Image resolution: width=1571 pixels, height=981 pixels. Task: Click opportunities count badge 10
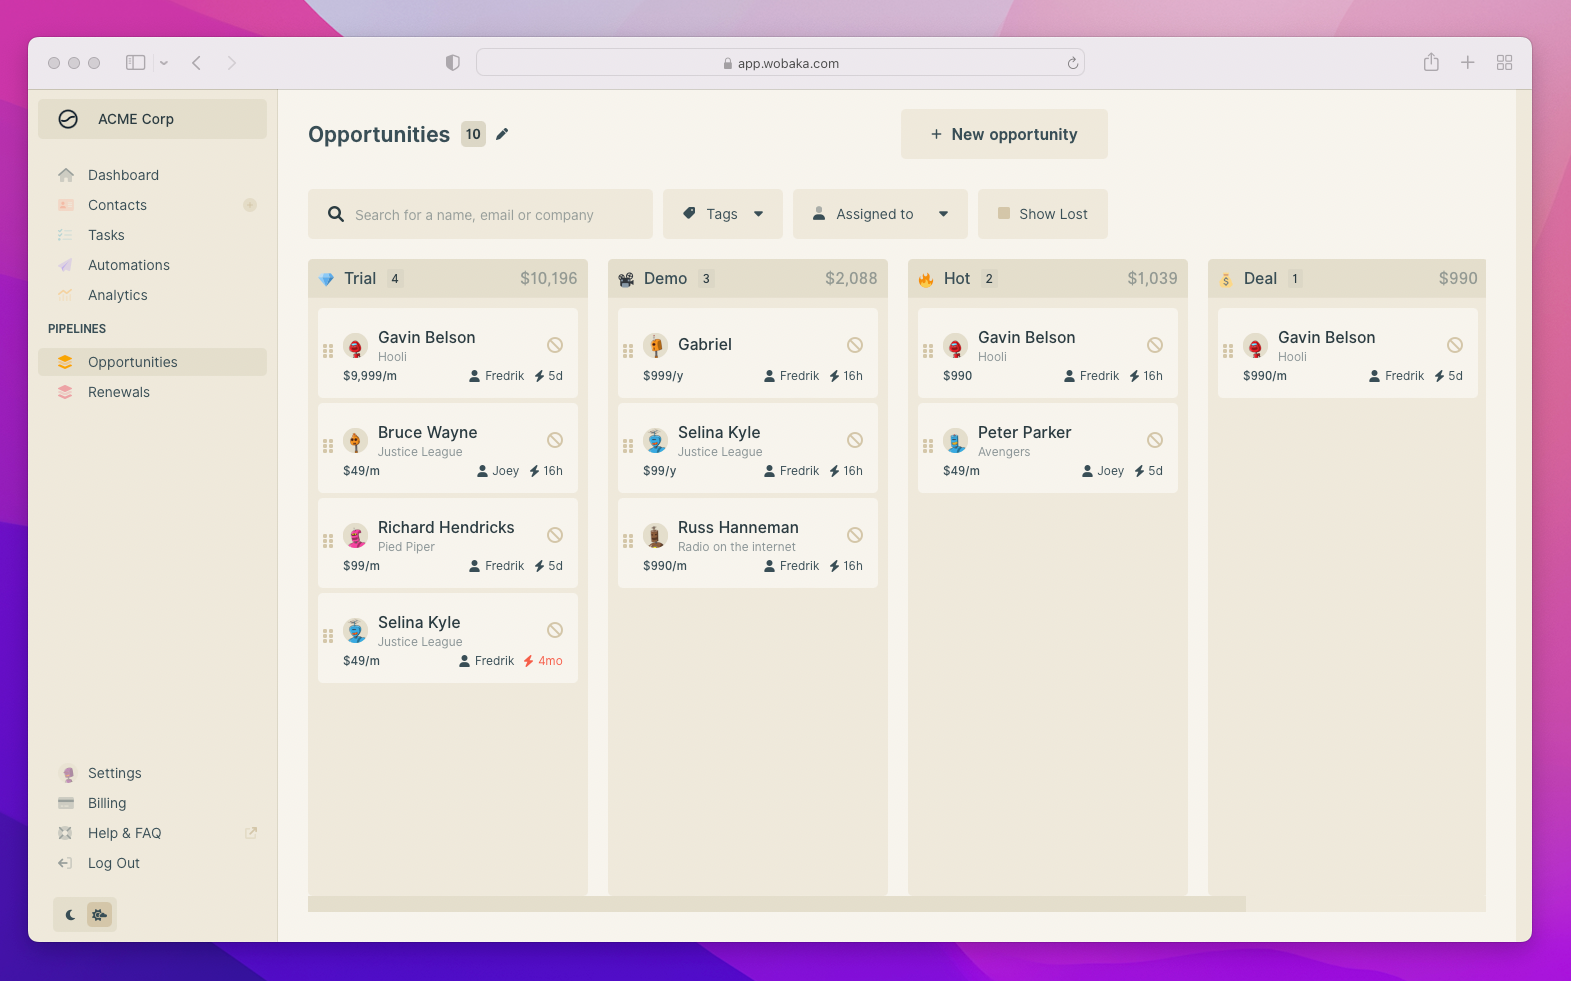pos(473,134)
